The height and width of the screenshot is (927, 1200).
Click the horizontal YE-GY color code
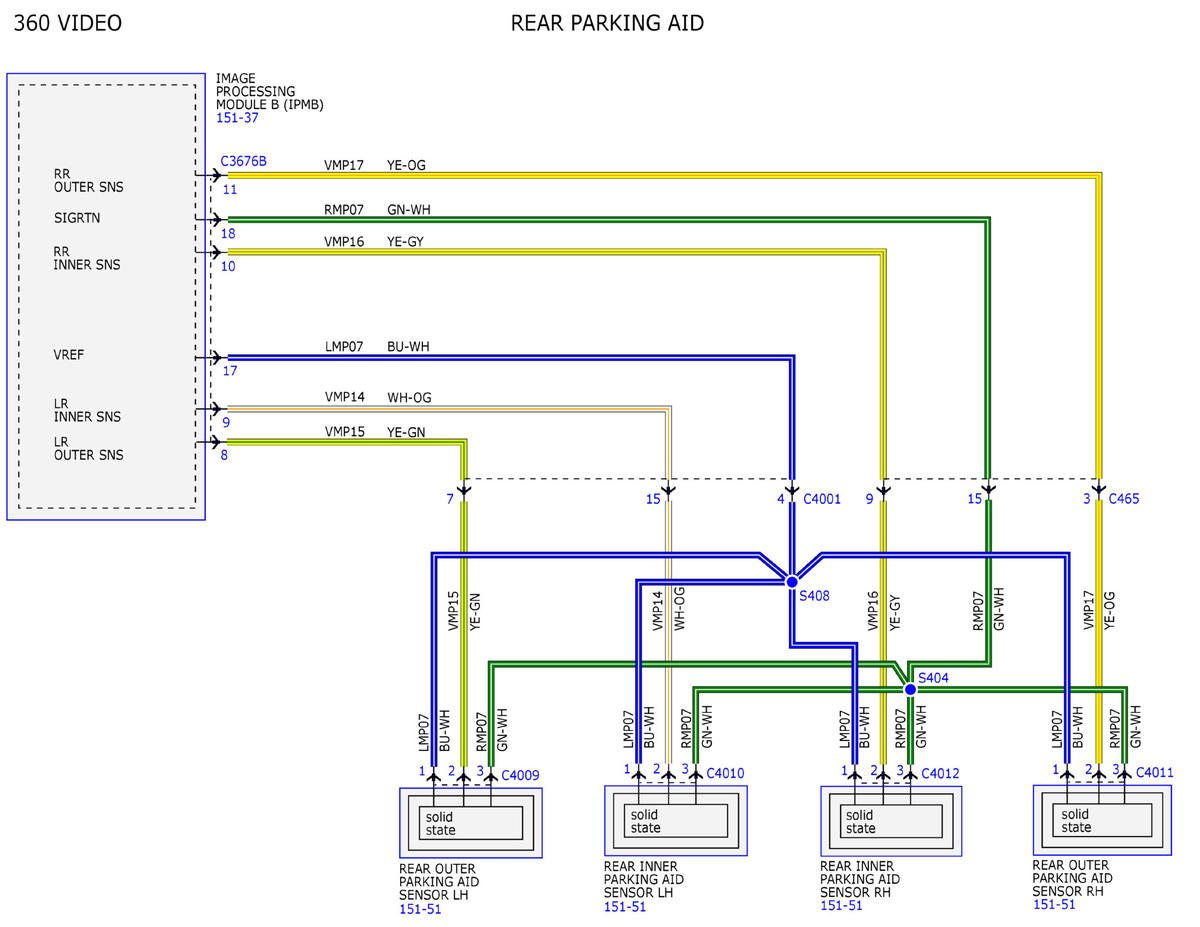pyautogui.click(x=405, y=242)
